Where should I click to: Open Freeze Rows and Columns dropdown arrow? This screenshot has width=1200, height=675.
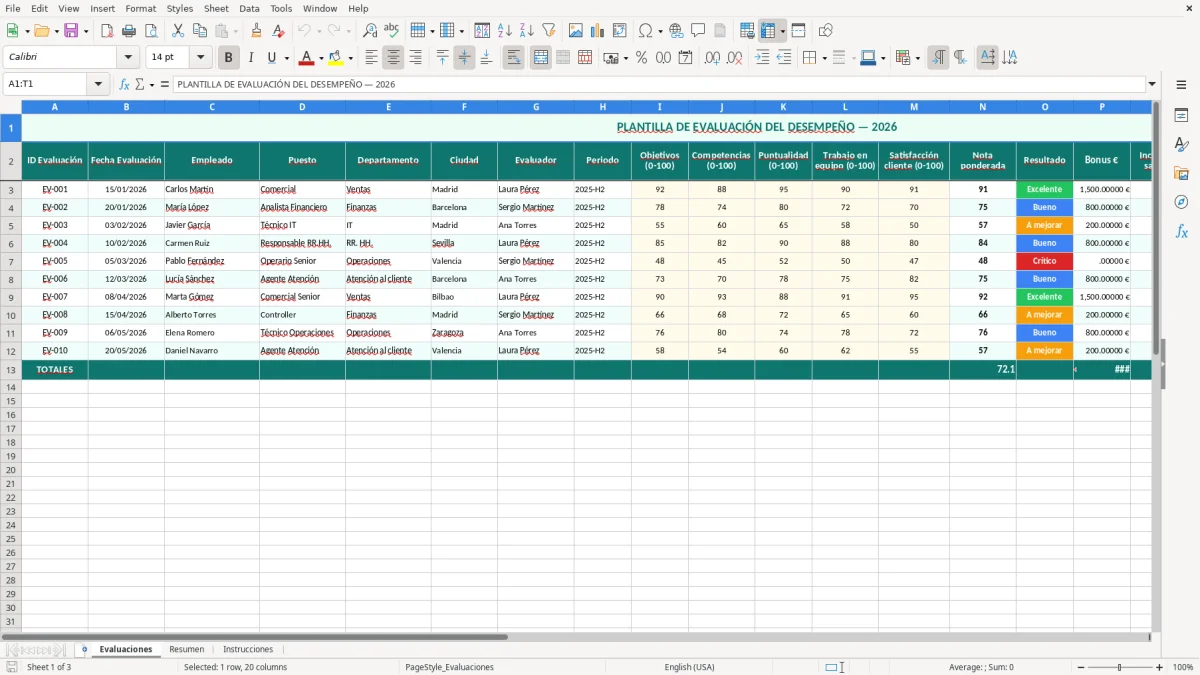(x=782, y=31)
